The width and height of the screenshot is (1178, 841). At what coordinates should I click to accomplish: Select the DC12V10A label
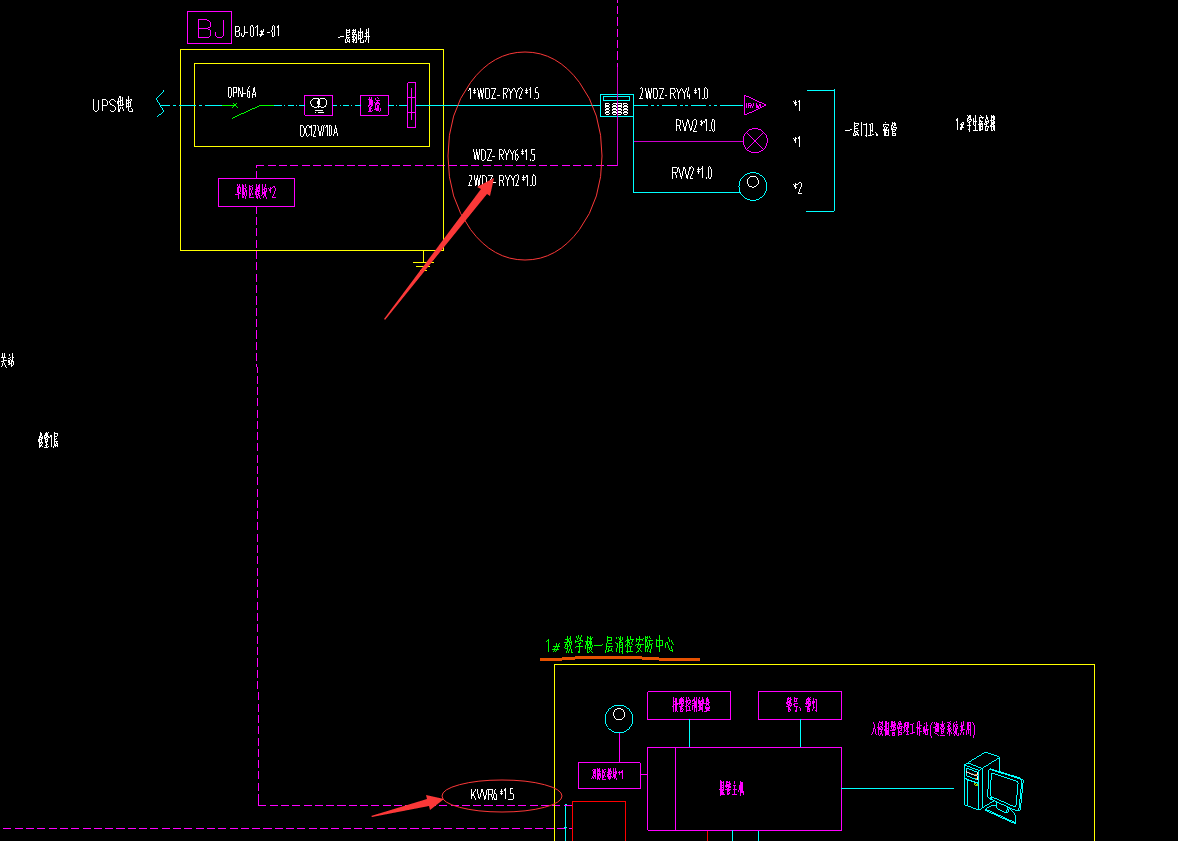click(319, 132)
